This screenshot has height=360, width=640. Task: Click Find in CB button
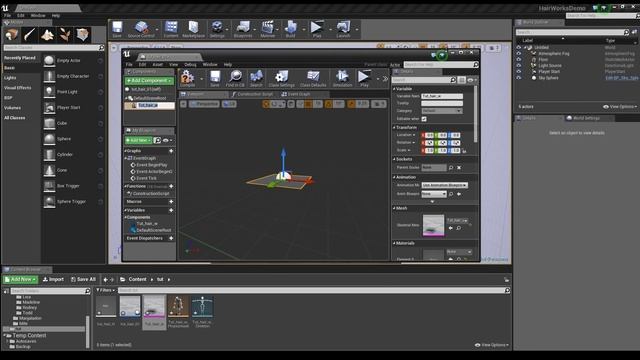point(235,78)
